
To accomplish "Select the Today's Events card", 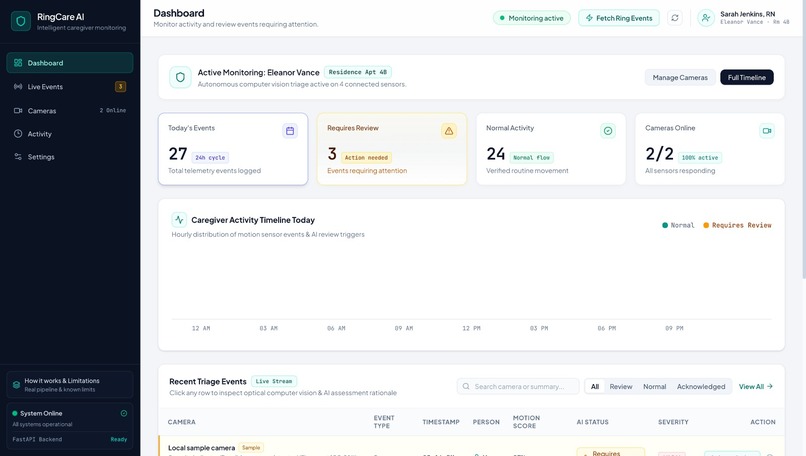I will tap(233, 149).
